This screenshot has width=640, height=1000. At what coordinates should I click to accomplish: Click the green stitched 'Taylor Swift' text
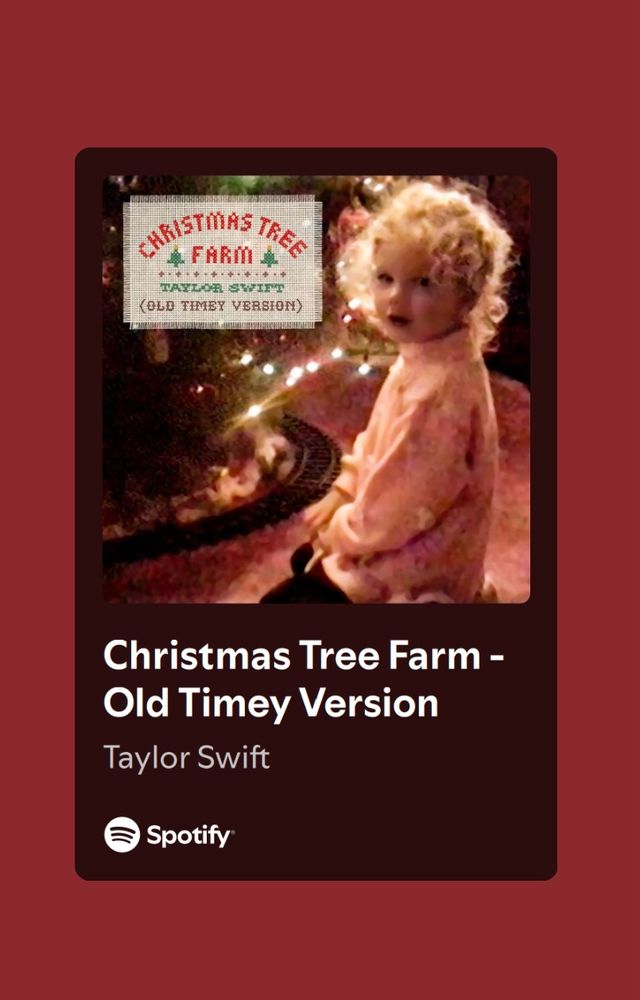click(222, 288)
